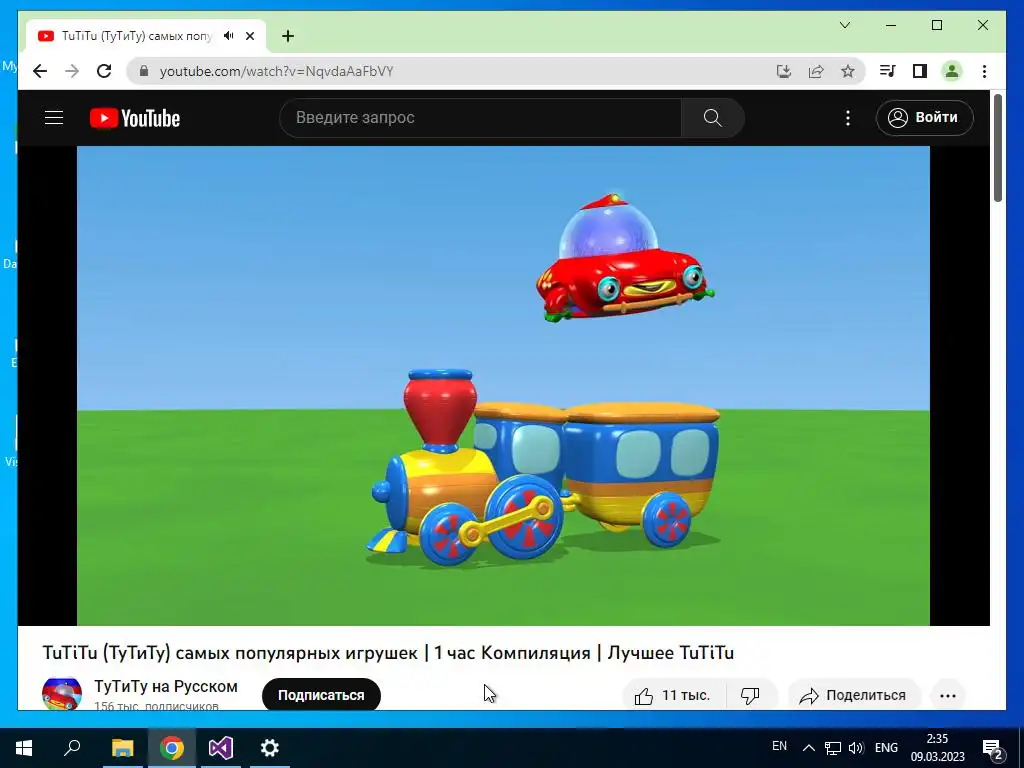The height and width of the screenshot is (768, 1024).
Task: Mute tab via speaker icon on tab
Action: tap(229, 36)
